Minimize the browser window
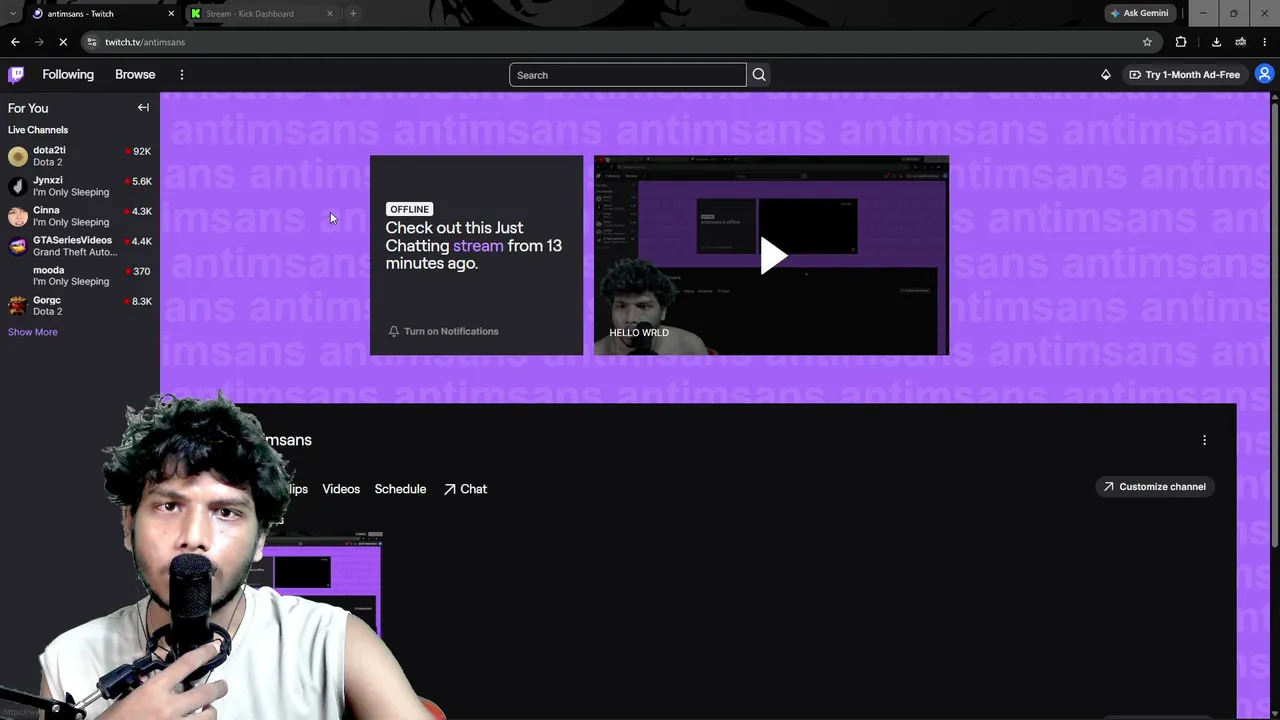The height and width of the screenshot is (720, 1280). [x=1203, y=13]
